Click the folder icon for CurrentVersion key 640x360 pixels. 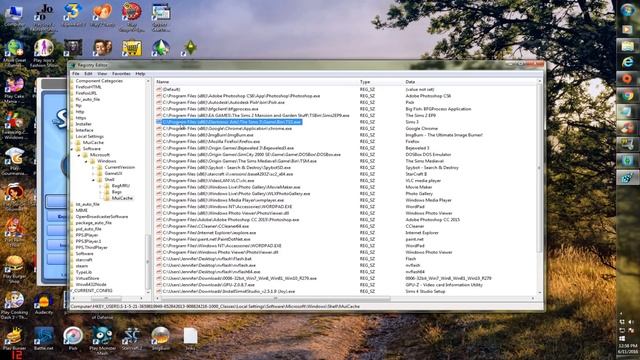click(x=100, y=167)
